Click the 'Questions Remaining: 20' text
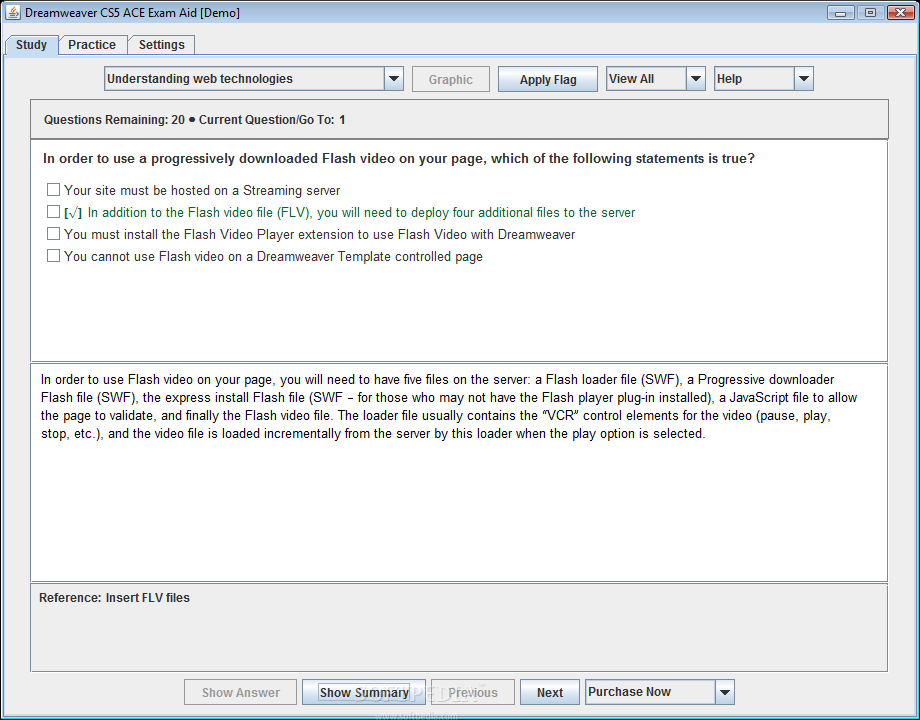The image size is (920, 720). coord(114,120)
